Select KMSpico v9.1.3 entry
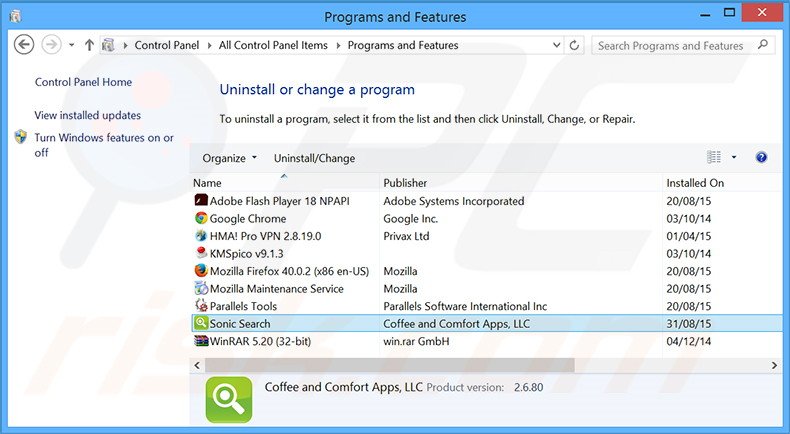 point(246,254)
